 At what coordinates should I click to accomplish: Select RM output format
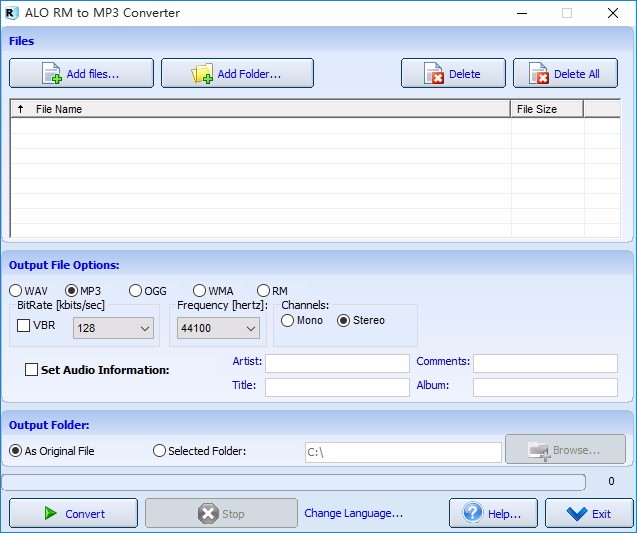click(272, 291)
